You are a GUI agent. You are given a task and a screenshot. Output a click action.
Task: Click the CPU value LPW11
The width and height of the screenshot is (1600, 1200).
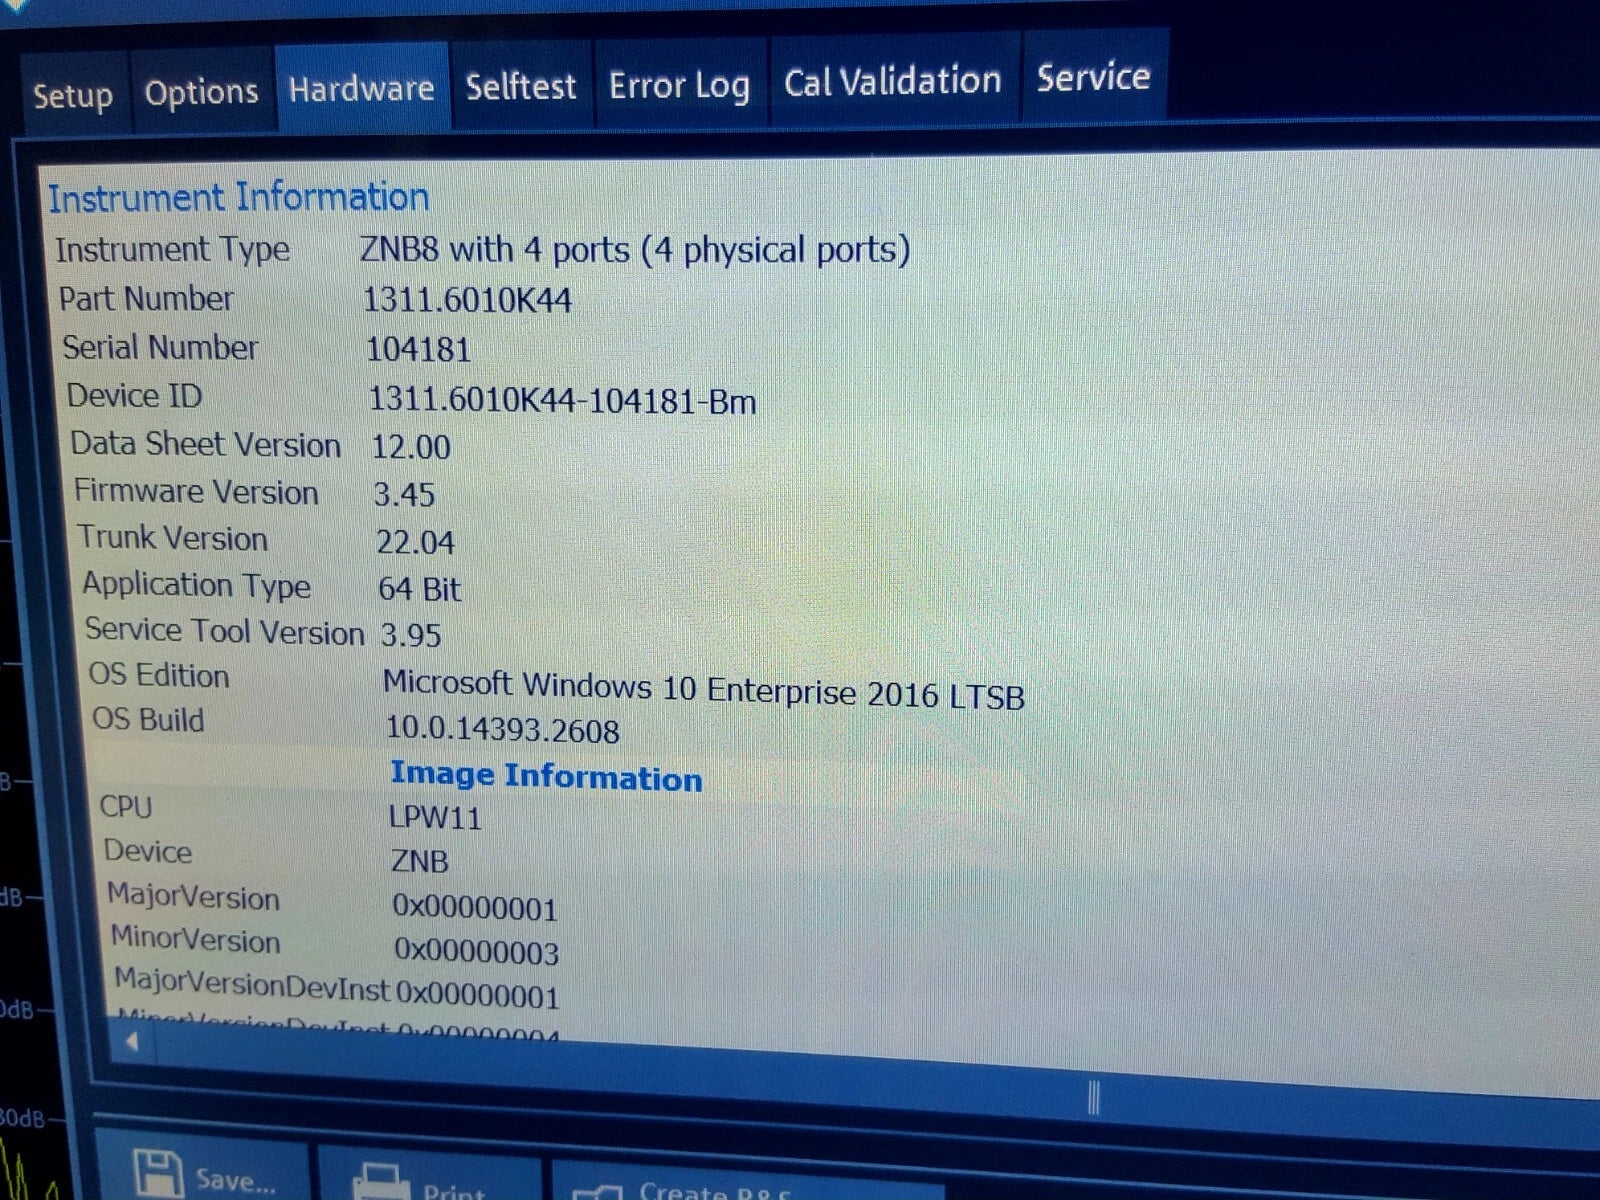pyautogui.click(x=435, y=818)
